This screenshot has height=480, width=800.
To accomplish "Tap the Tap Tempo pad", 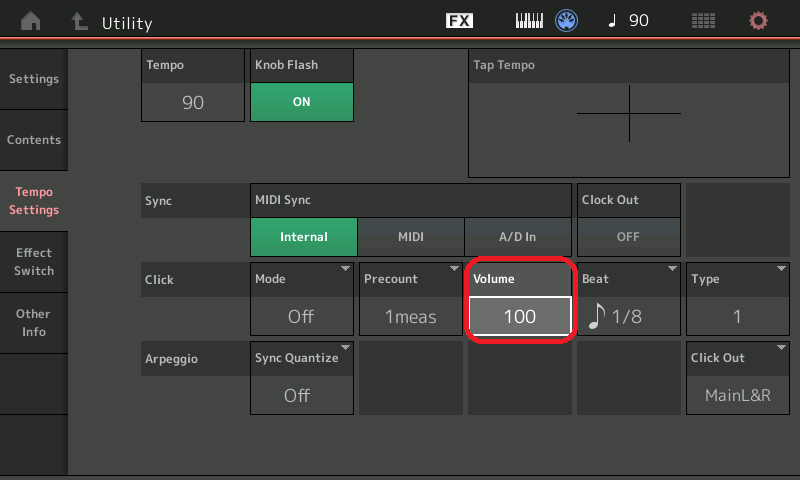I will (x=628, y=113).
